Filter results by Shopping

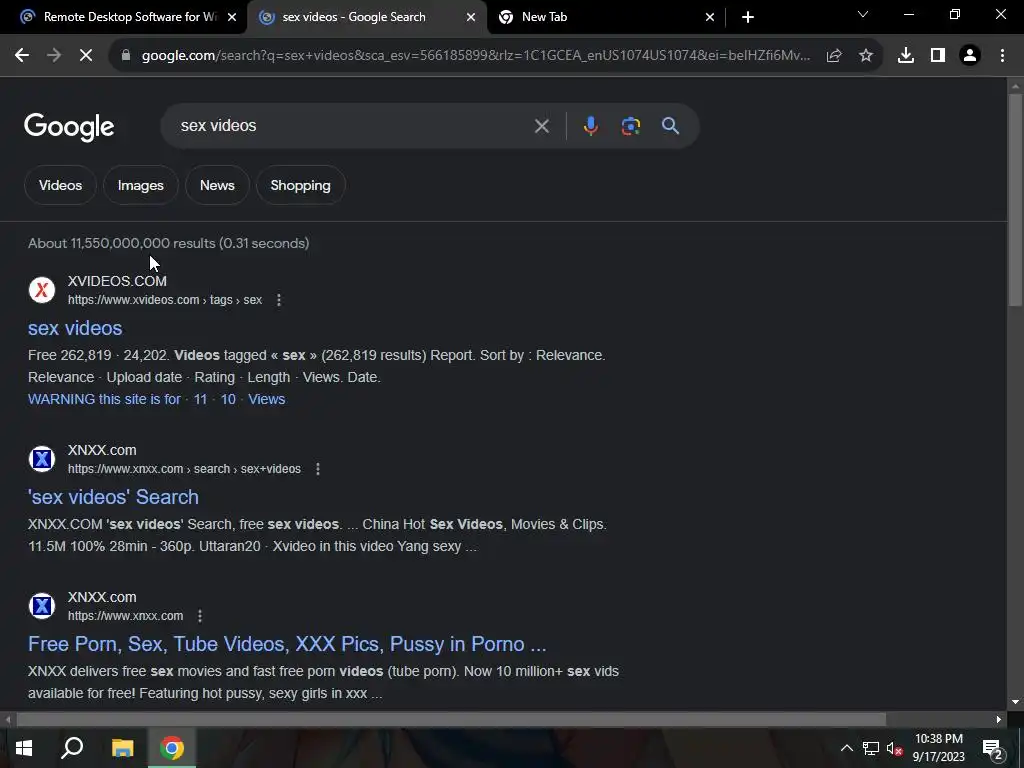pyautogui.click(x=300, y=185)
